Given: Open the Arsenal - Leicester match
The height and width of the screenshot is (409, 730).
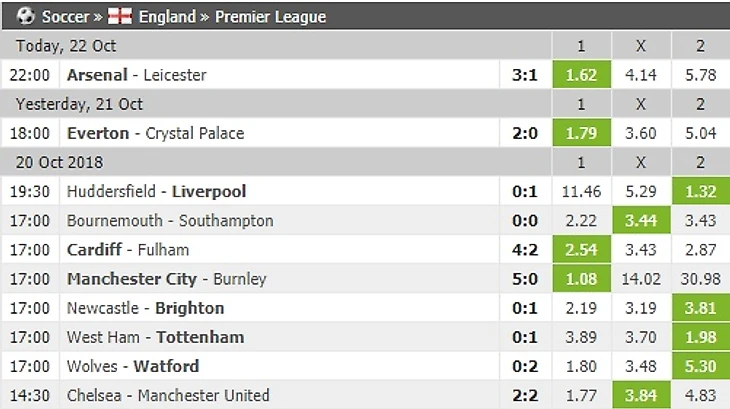Looking at the screenshot, I should pyautogui.click(x=136, y=75).
